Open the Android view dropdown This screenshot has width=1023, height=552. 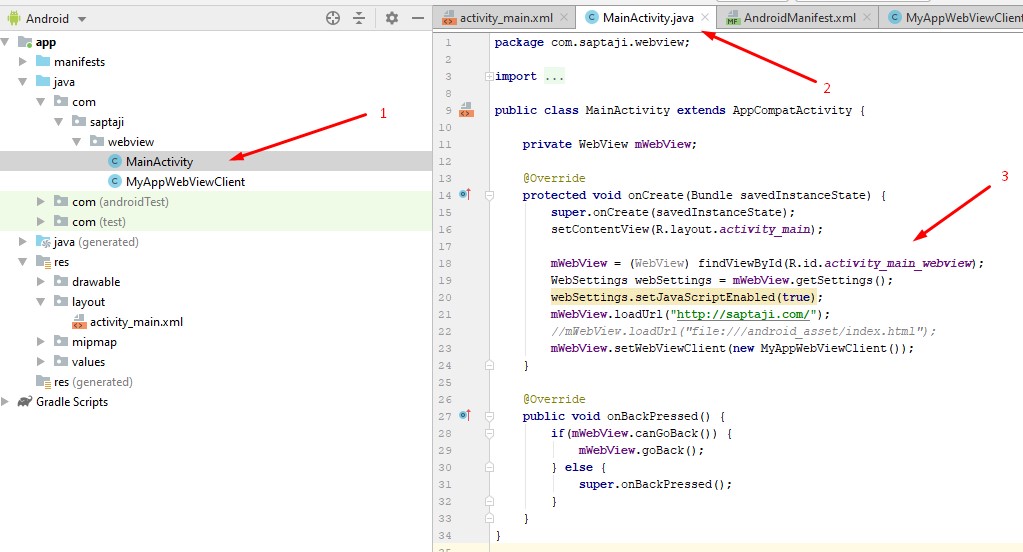[x=82, y=19]
